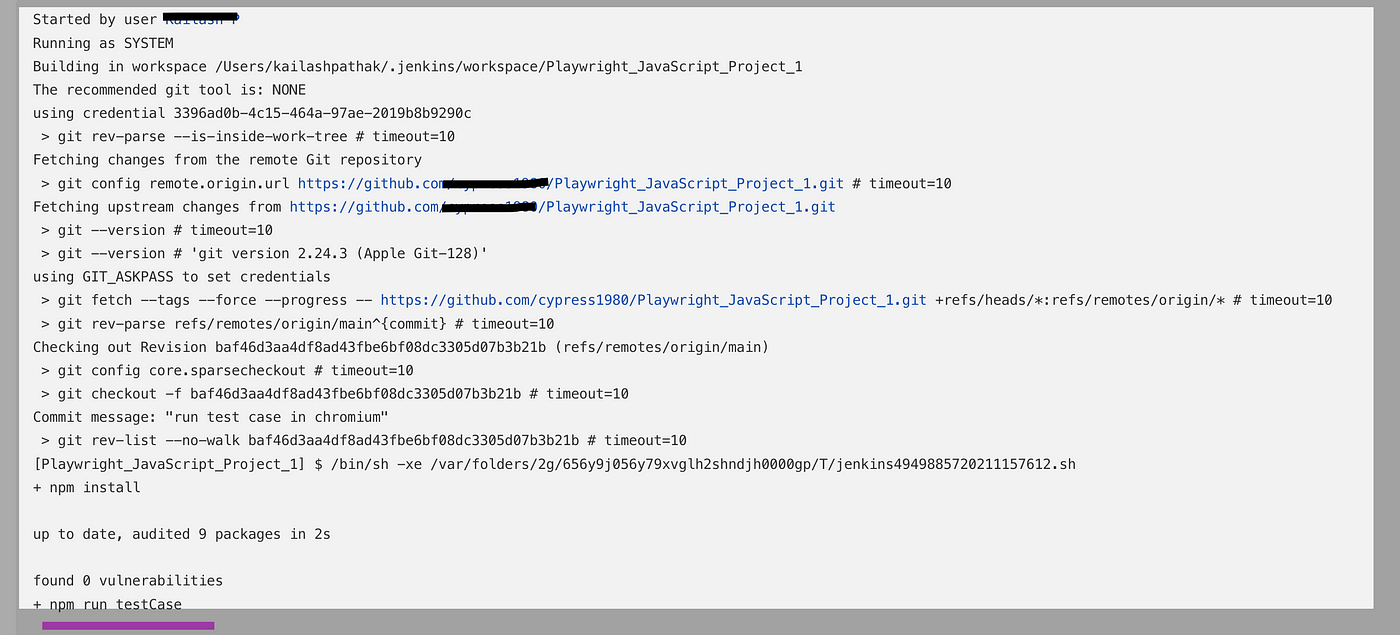
Task: Click the Running as SYSTEM line
Action: tap(103, 43)
